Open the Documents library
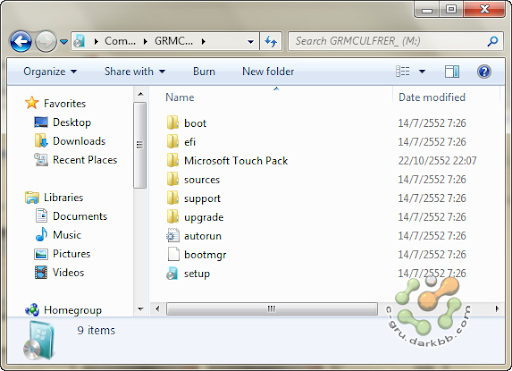Image resolution: width=512 pixels, height=371 pixels. pos(80,216)
